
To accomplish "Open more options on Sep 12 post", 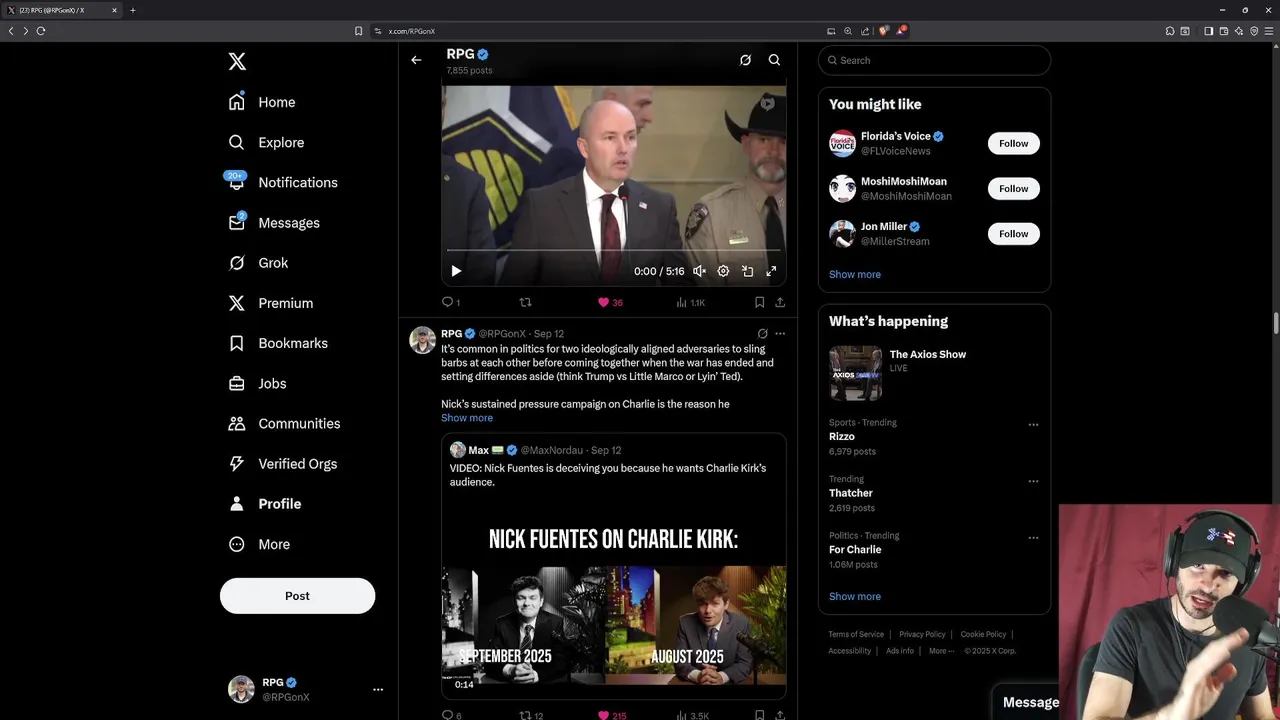I will (780, 334).
